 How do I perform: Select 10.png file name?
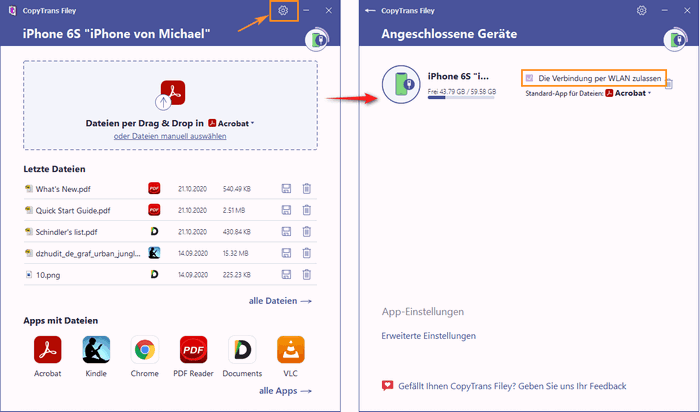click(x=48, y=275)
